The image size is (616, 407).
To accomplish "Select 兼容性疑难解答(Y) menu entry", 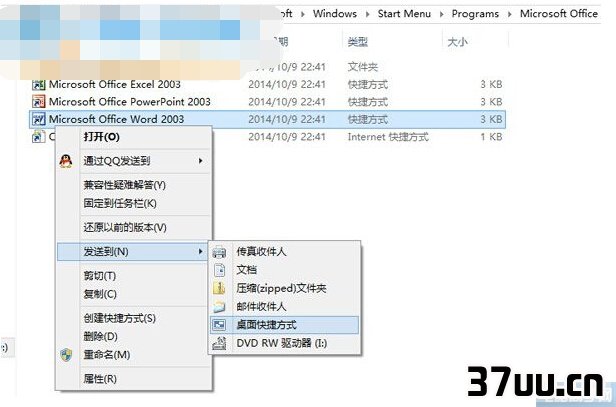I will pyautogui.click(x=125, y=185).
